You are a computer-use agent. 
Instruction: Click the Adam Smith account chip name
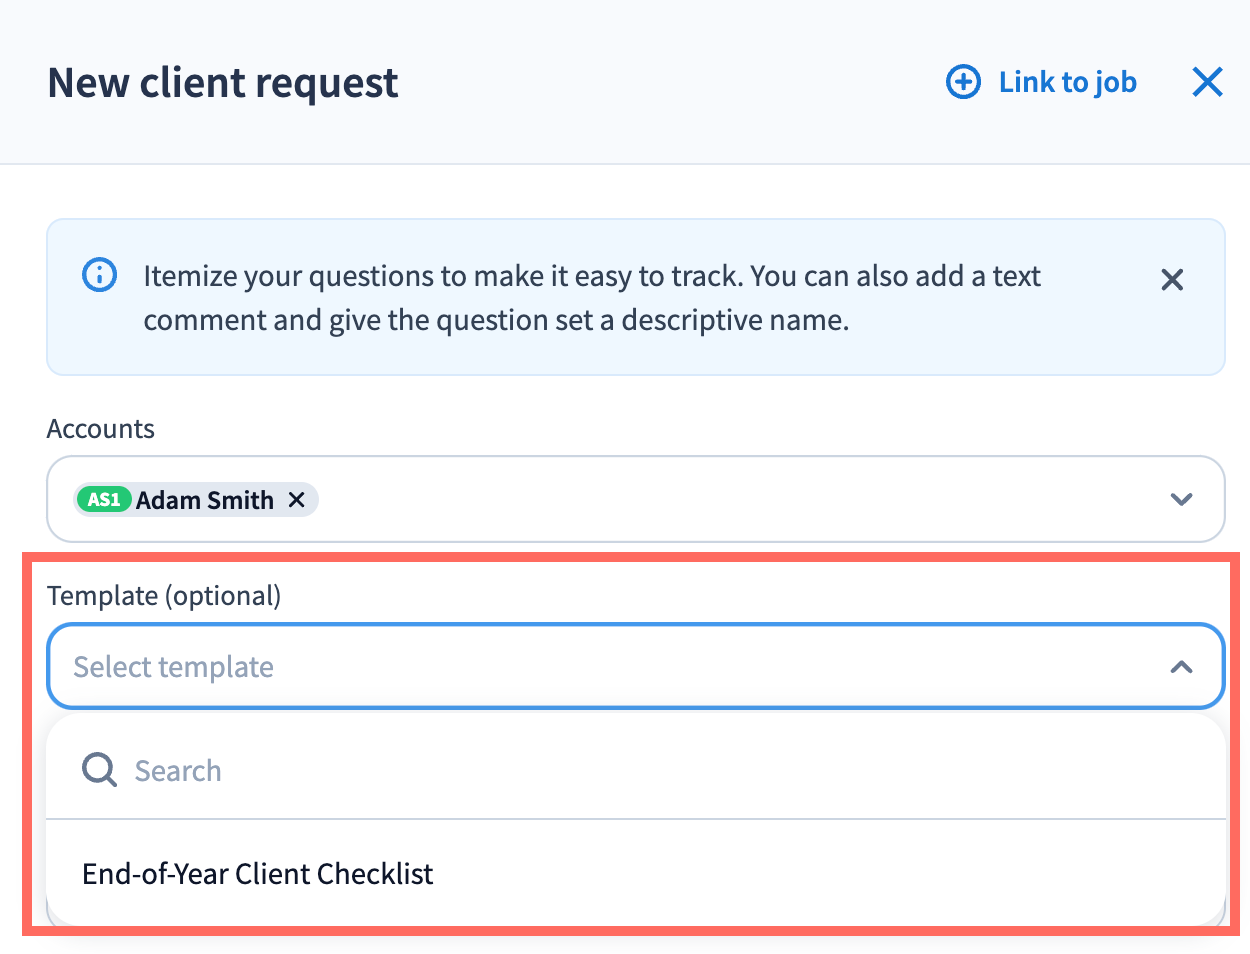(x=205, y=499)
